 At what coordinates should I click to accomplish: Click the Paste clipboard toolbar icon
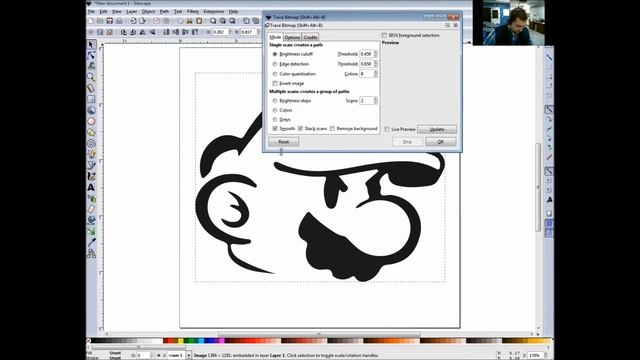[x=199, y=21]
